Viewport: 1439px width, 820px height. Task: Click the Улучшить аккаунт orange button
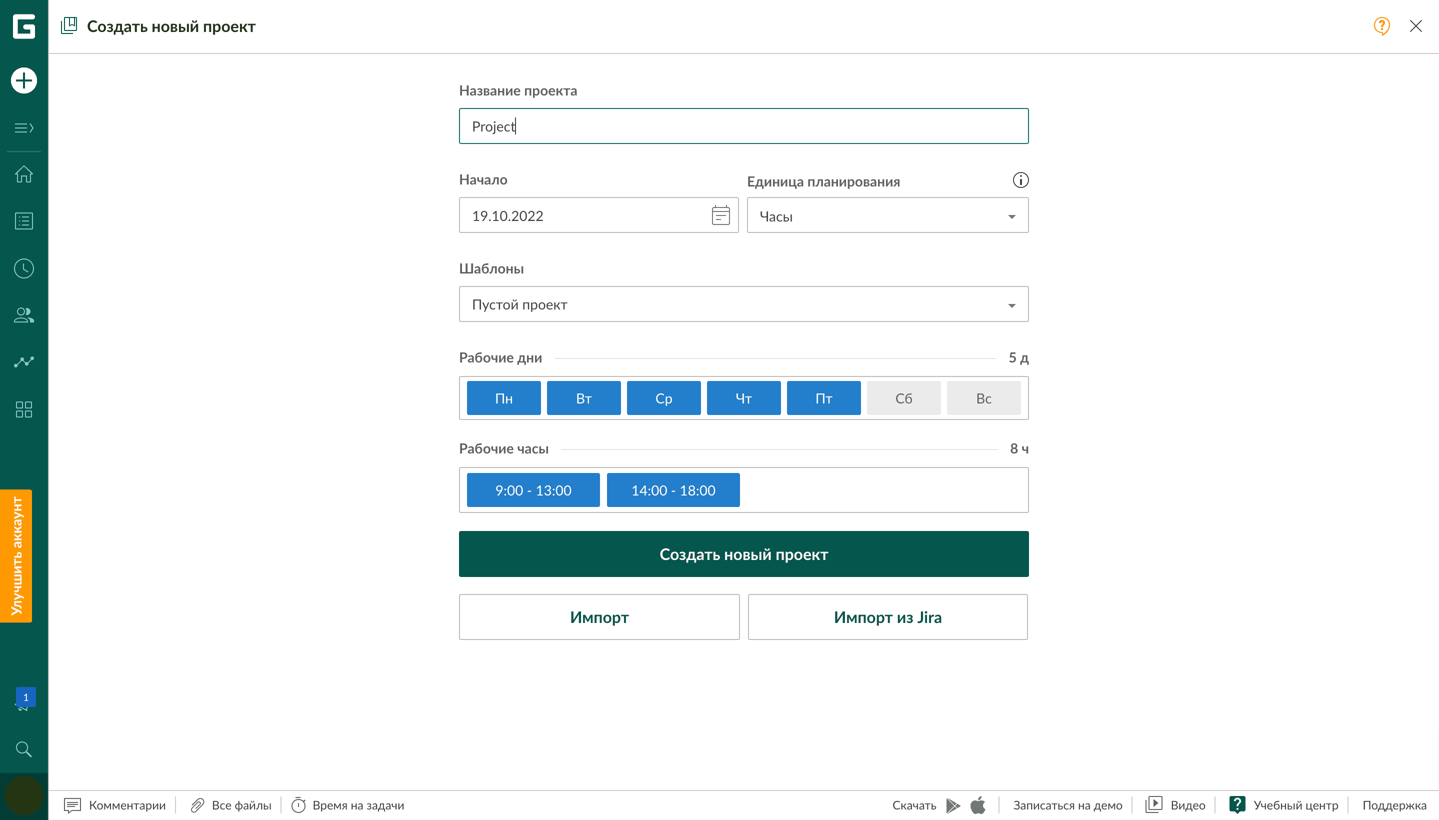coord(16,556)
